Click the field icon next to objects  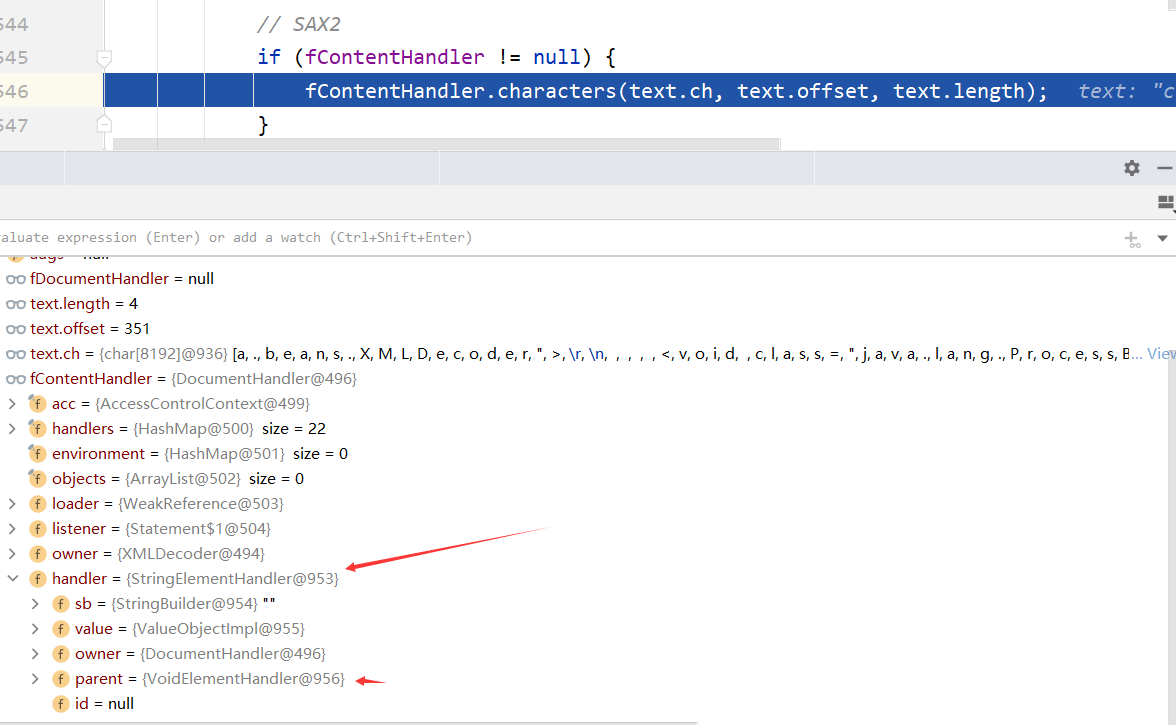pos(37,478)
